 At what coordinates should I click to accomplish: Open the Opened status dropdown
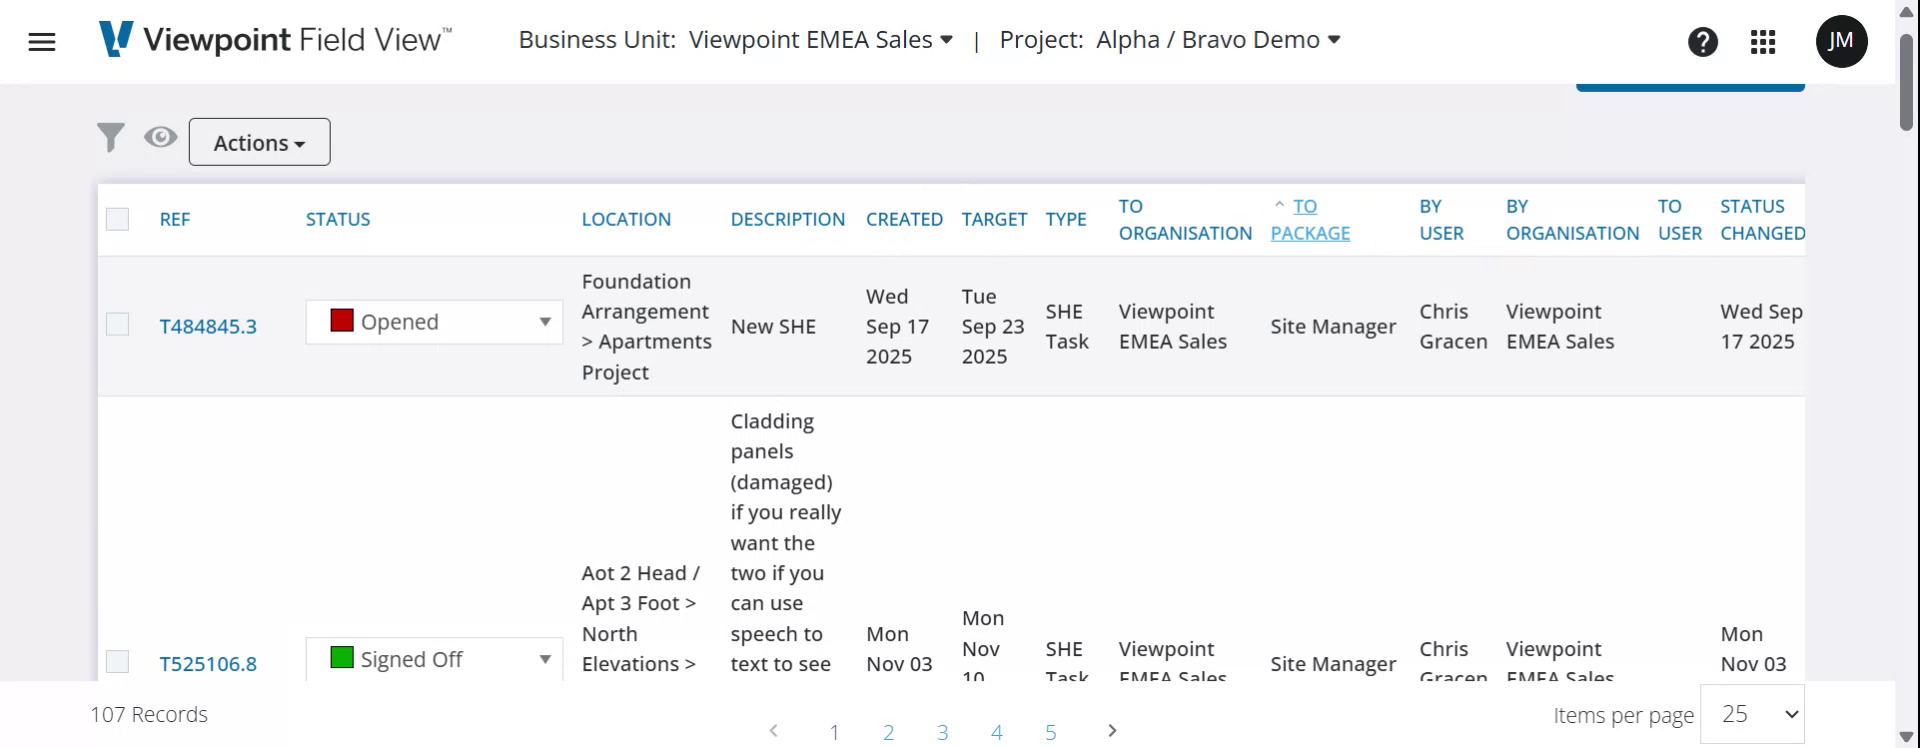pyautogui.click(x=434, y=322)
